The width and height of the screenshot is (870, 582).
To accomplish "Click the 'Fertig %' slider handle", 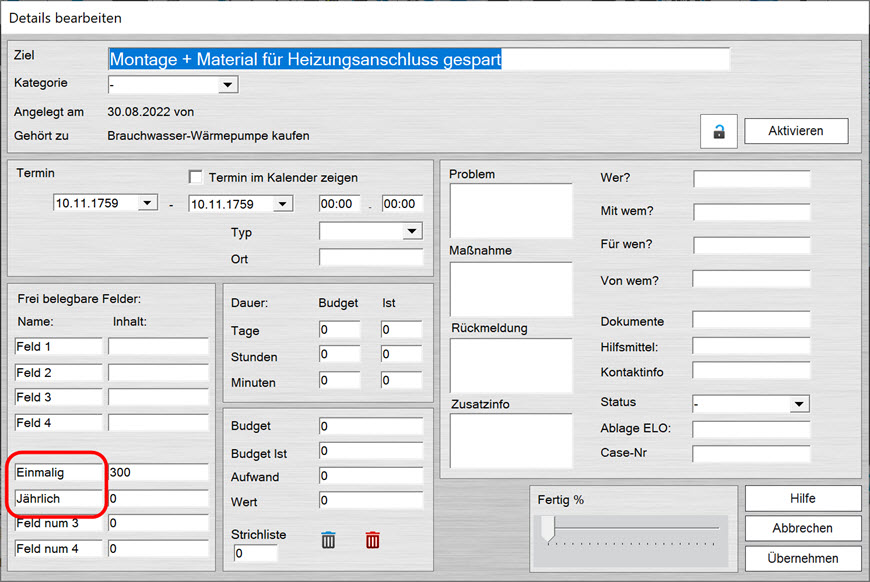I will pyautogui.click(x=547, y=528).
